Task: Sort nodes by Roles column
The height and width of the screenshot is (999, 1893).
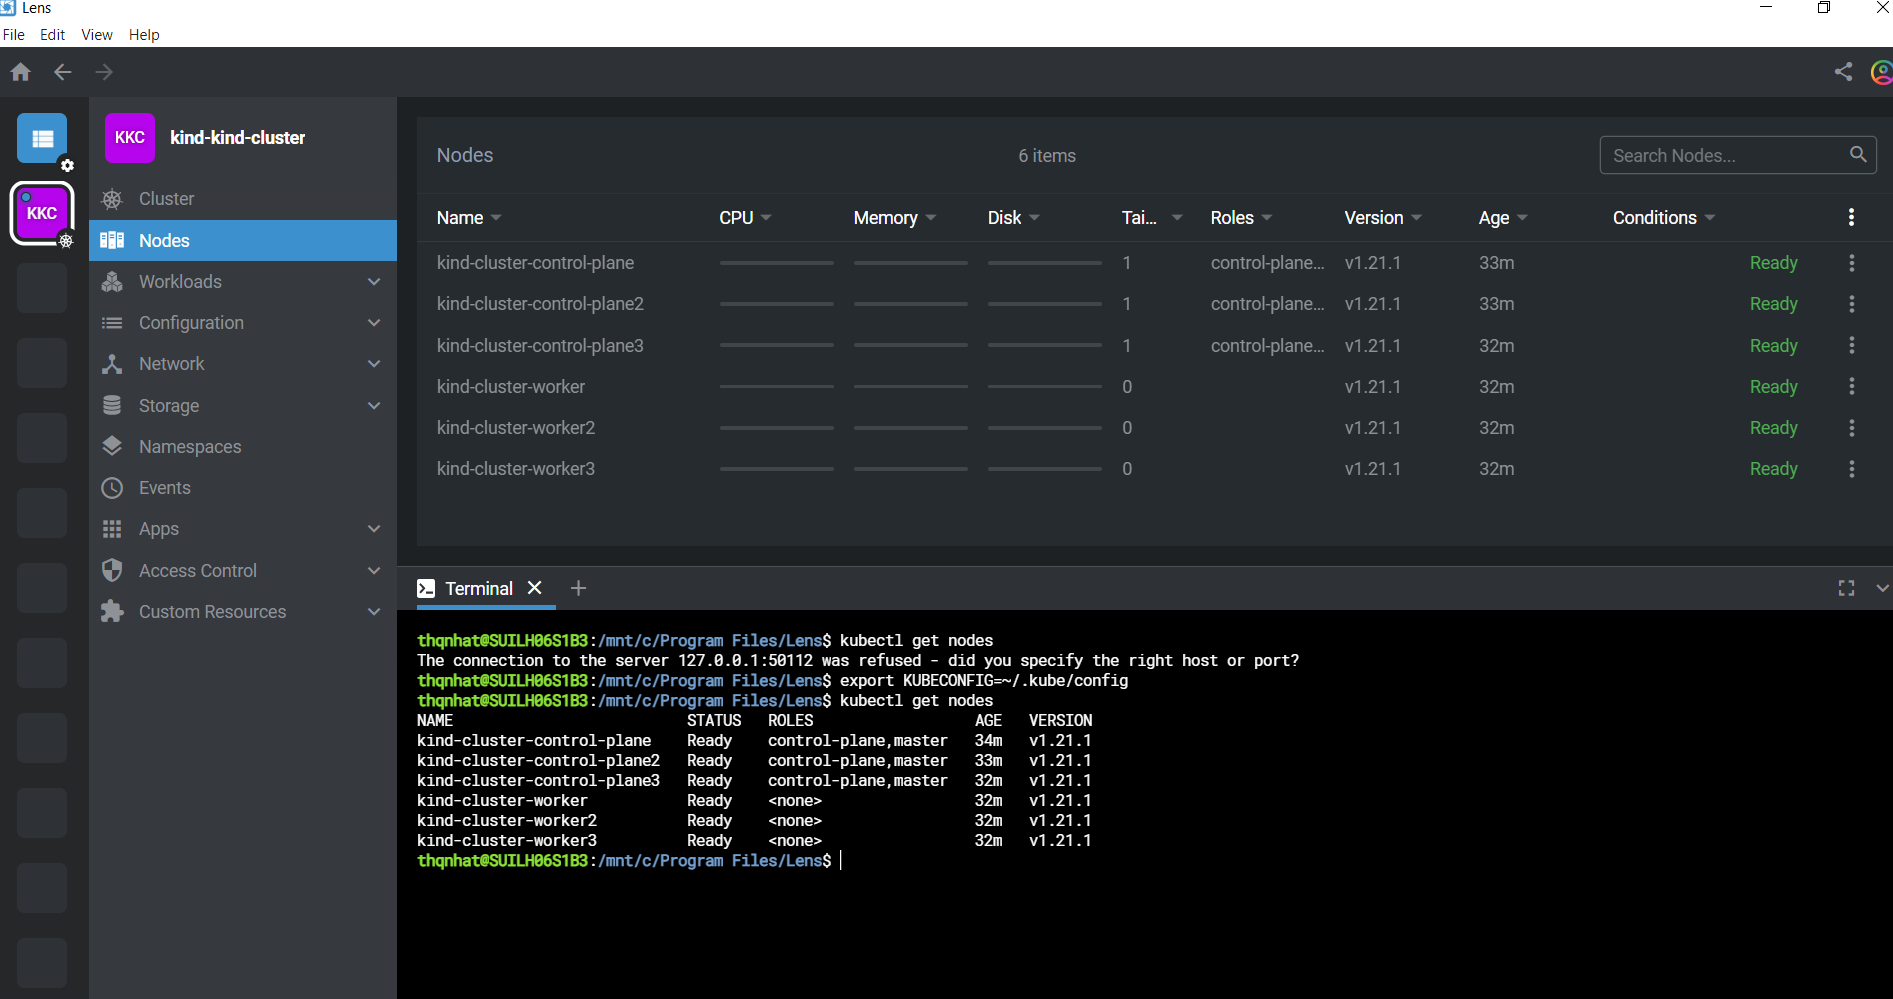Action: point(1241,218)
